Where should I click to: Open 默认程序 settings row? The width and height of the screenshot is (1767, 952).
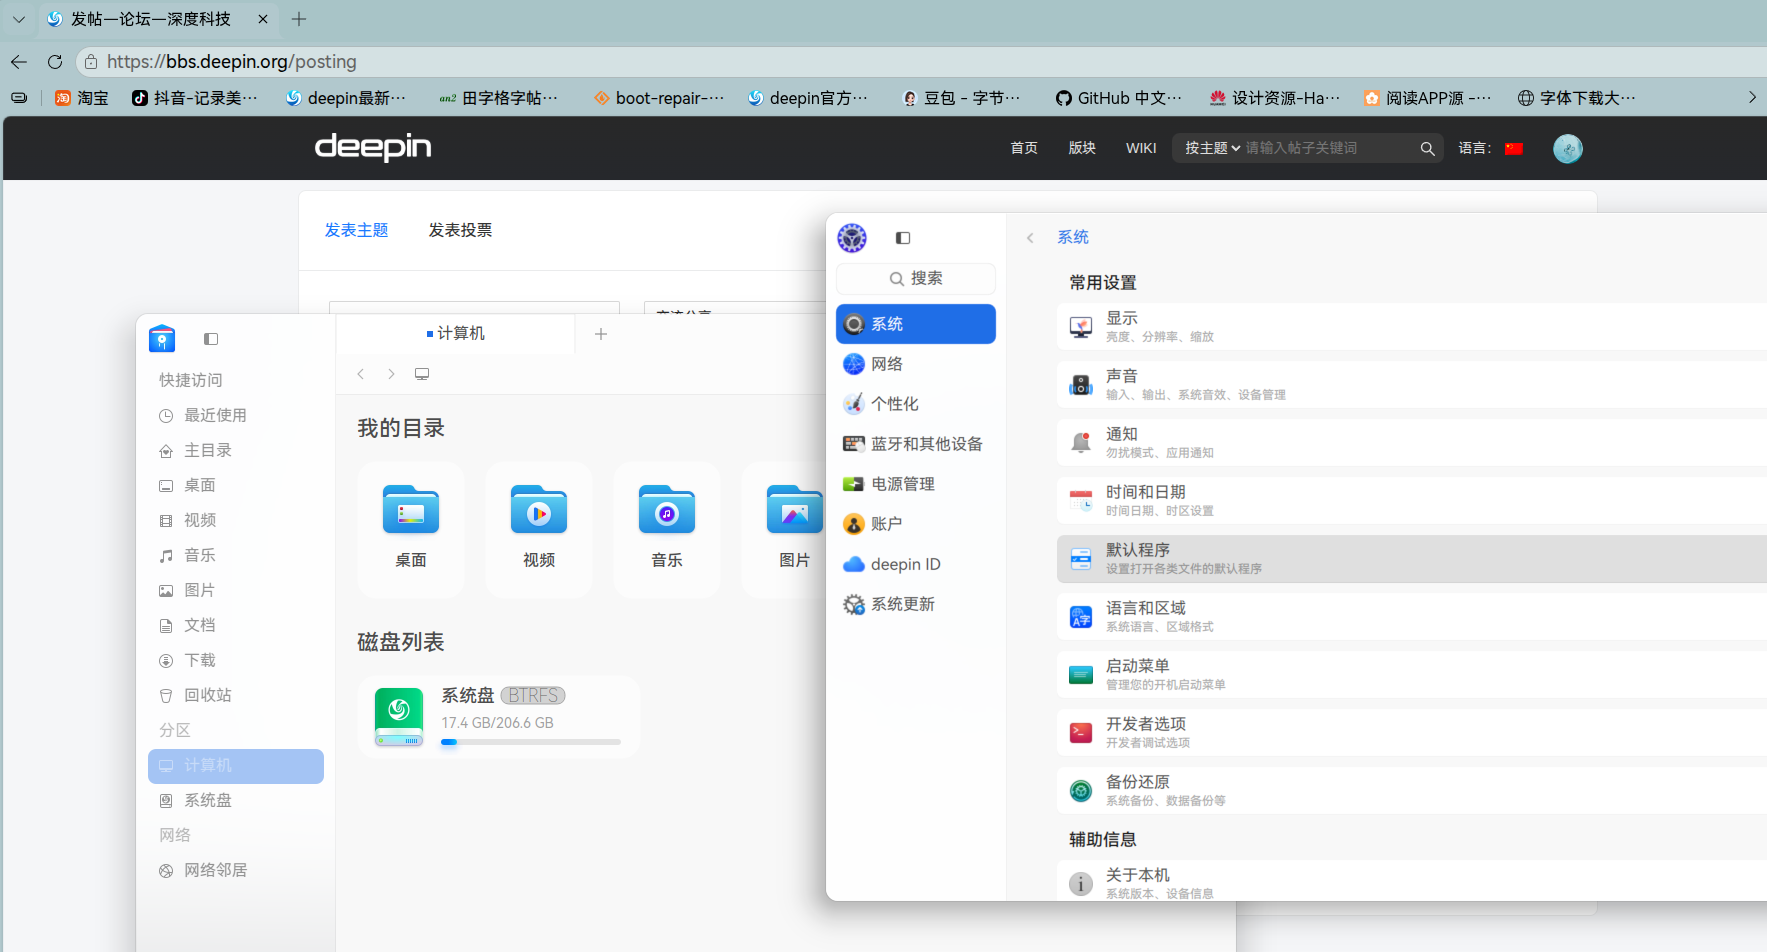pyautogui.click(x=1412, y=559)
